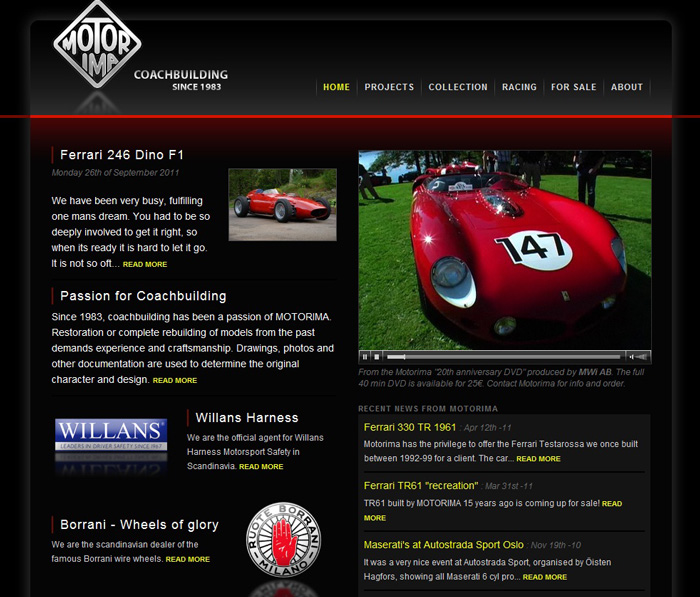Pause the video with the pause button
700x597 pixels.
click(x=365, y=357)
